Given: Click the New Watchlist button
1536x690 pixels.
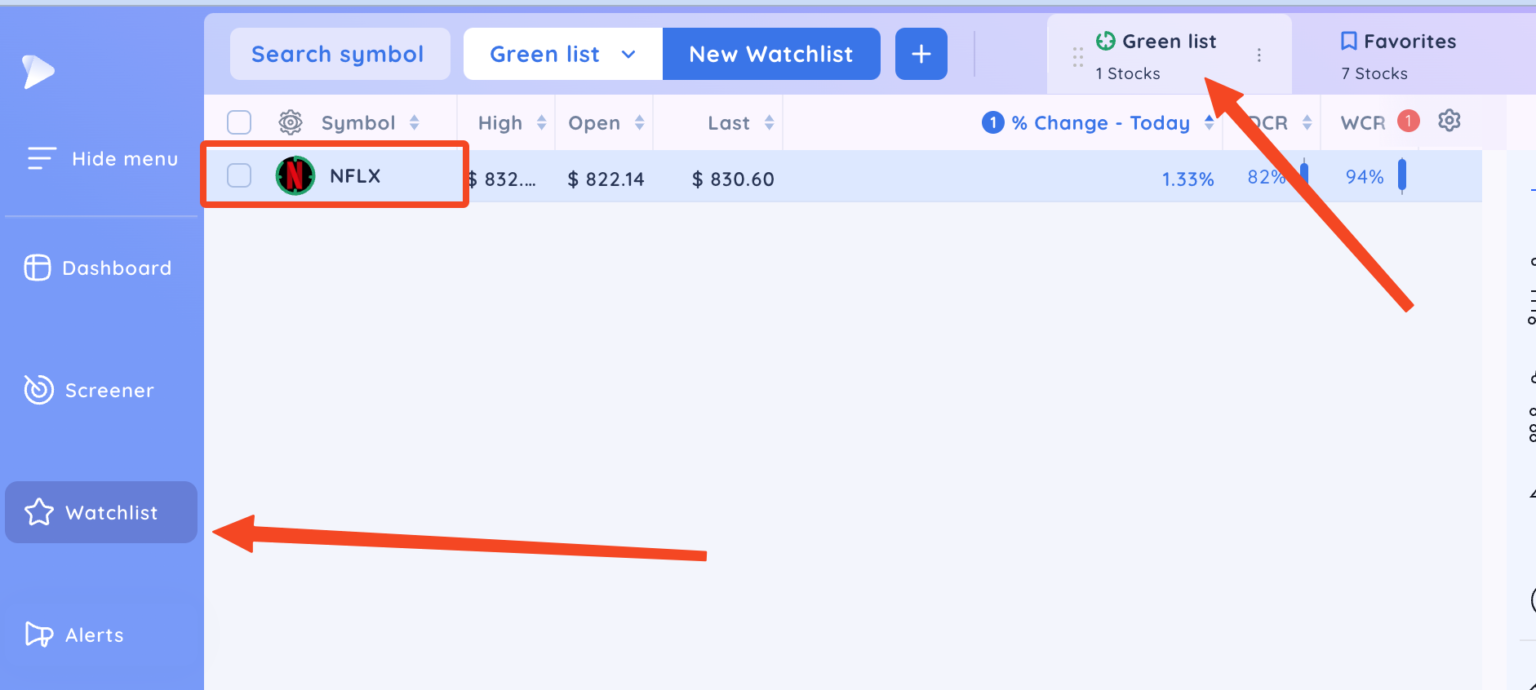Looking at the screenshot, I should pos(770,53).
